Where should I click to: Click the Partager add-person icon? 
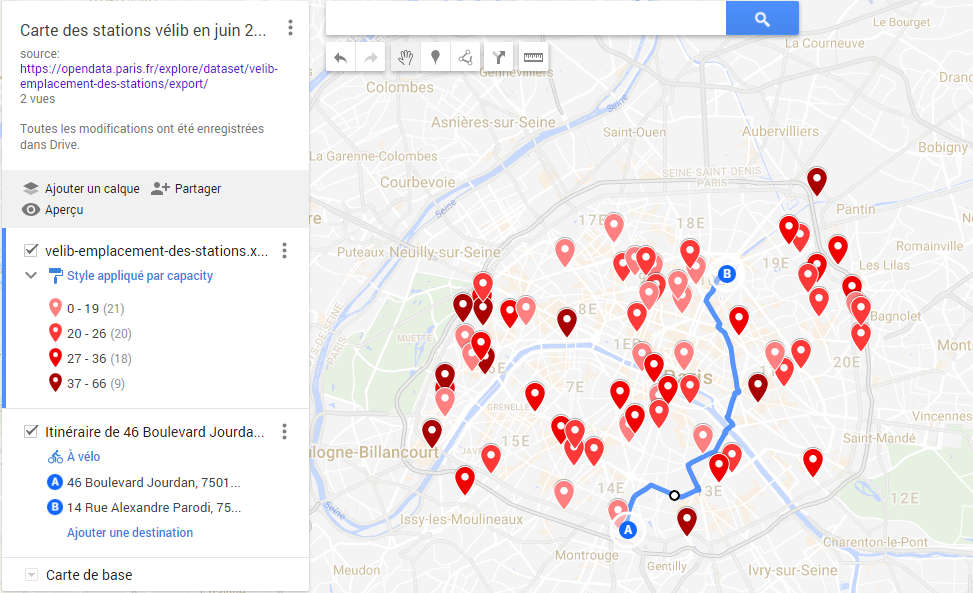tap(160, 188)
